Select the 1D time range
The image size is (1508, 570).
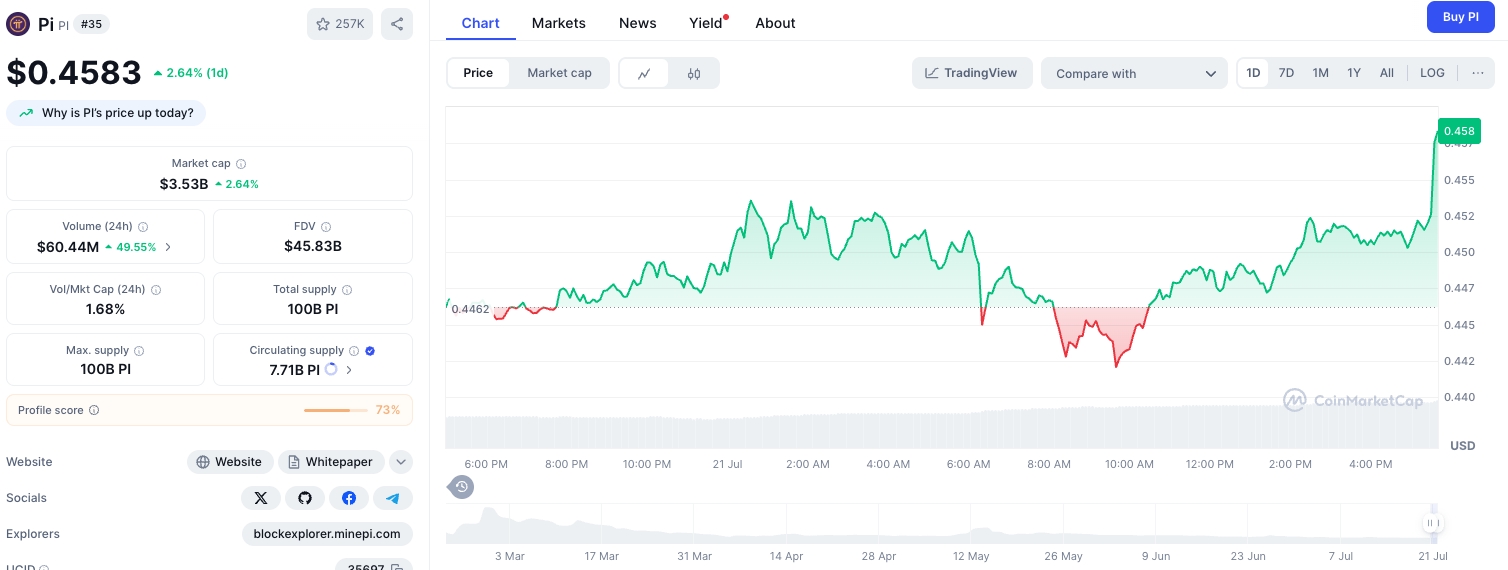pyautogui.click(x=1253, y=73)
